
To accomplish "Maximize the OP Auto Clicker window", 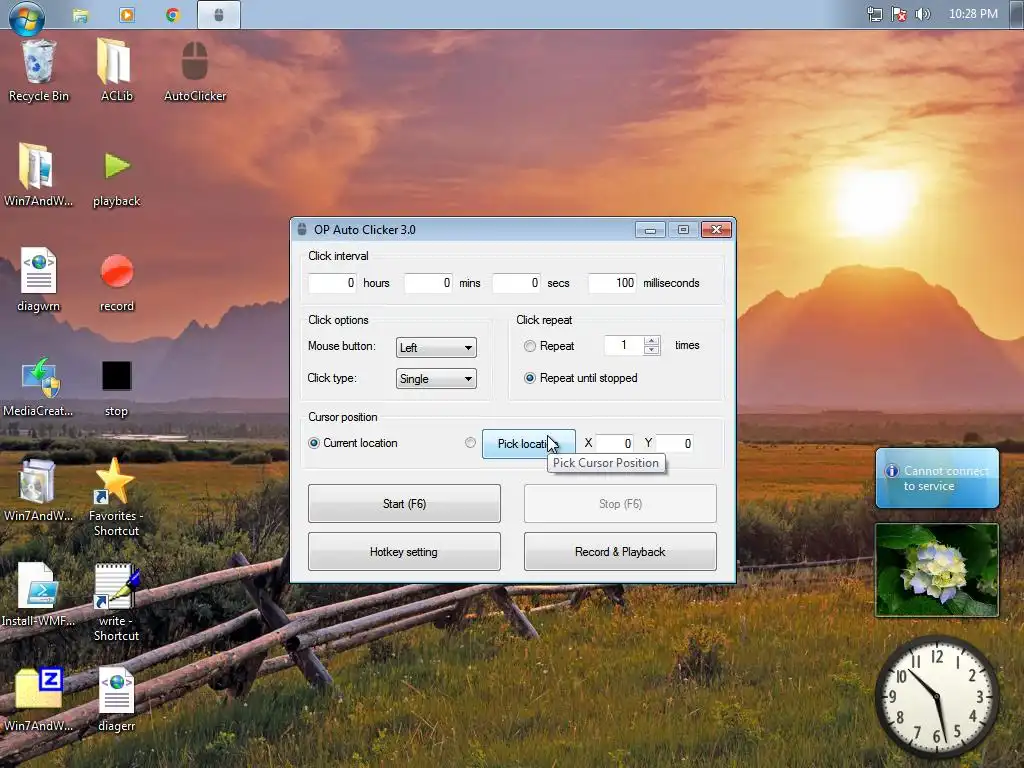I will pyautogui.click(x=683, y=230).
